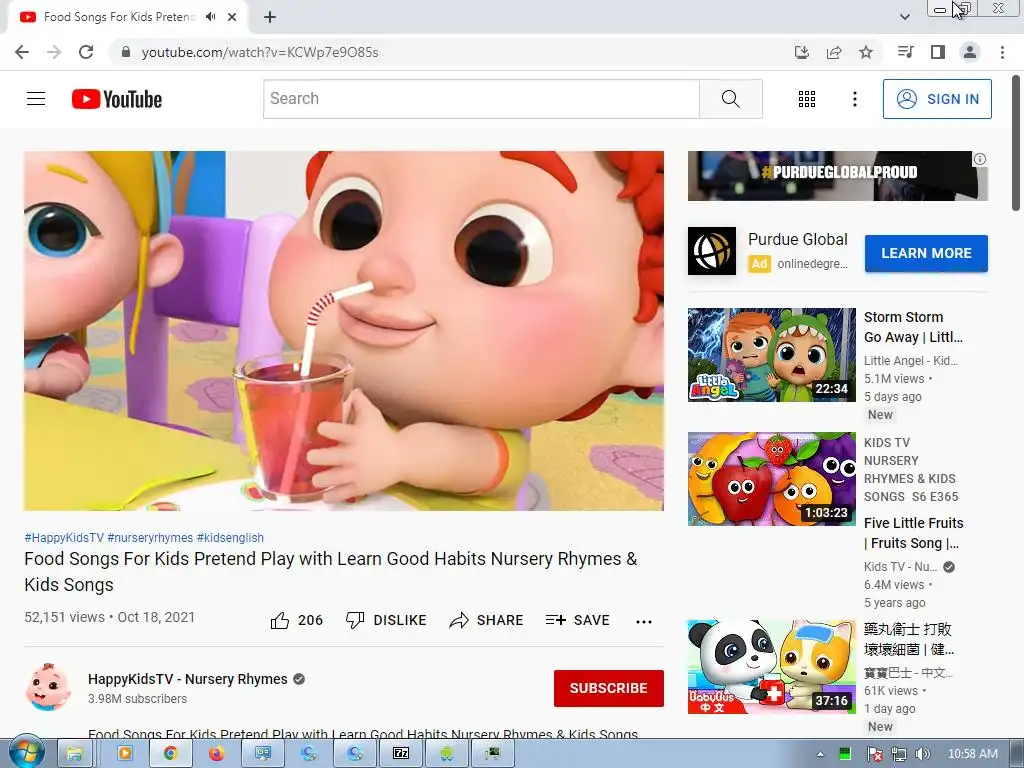Like the video with thumbs up
This screenshot has width=1024, height=768.
(296, 620)
